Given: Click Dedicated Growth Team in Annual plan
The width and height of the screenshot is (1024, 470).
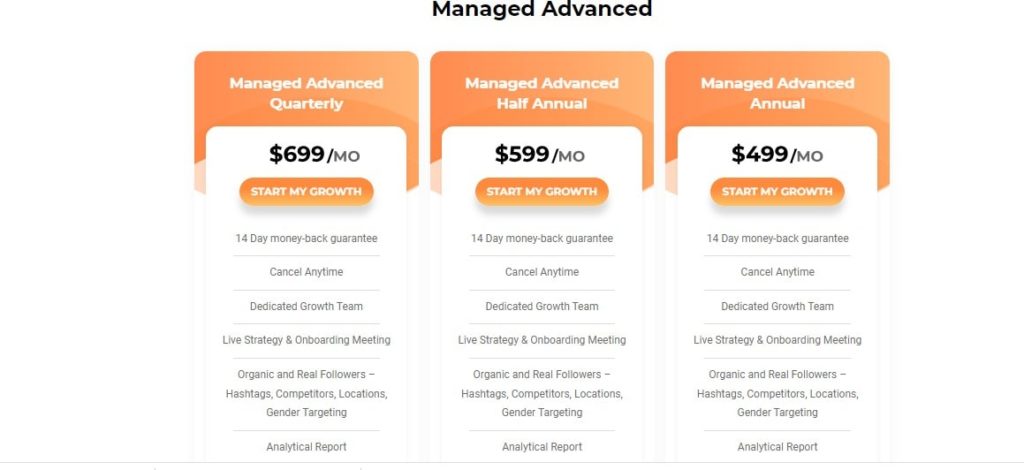Looking at the screenshot, I should [x=777, y=306].
